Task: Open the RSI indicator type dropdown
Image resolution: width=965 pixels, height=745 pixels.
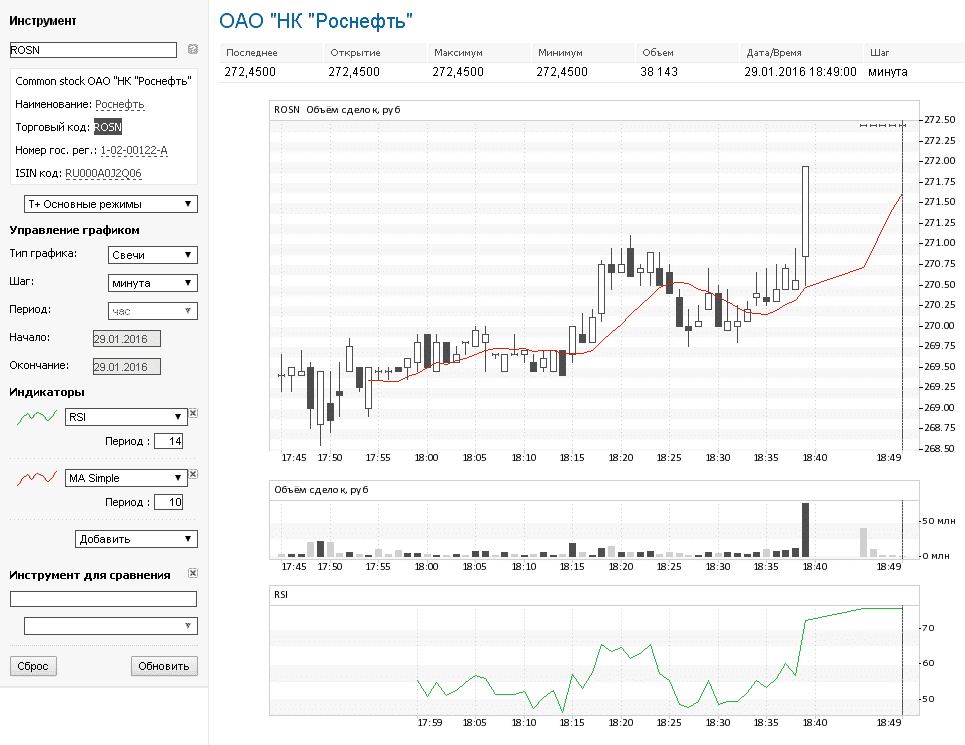Action: 126,417
